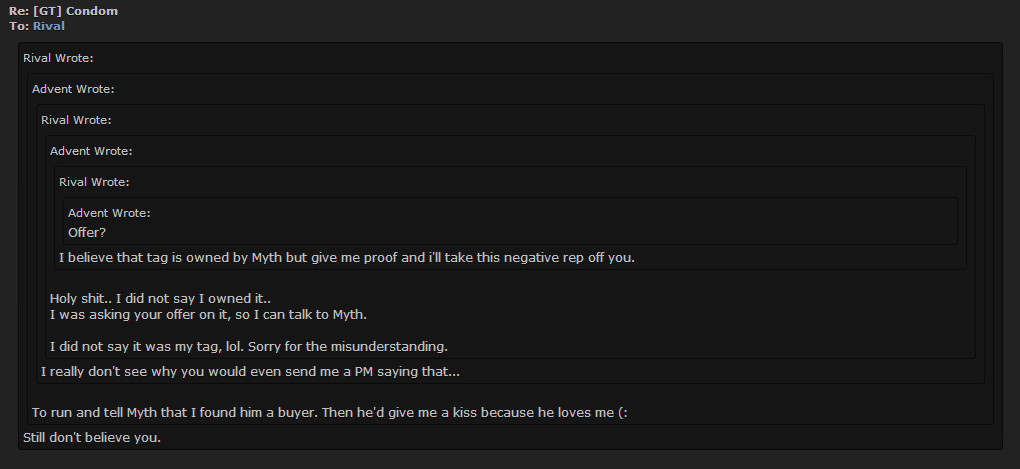Click the 'To run and tell Myth' reply line
The width and height of the screenshot is (1020, 469).
(330, 412)
